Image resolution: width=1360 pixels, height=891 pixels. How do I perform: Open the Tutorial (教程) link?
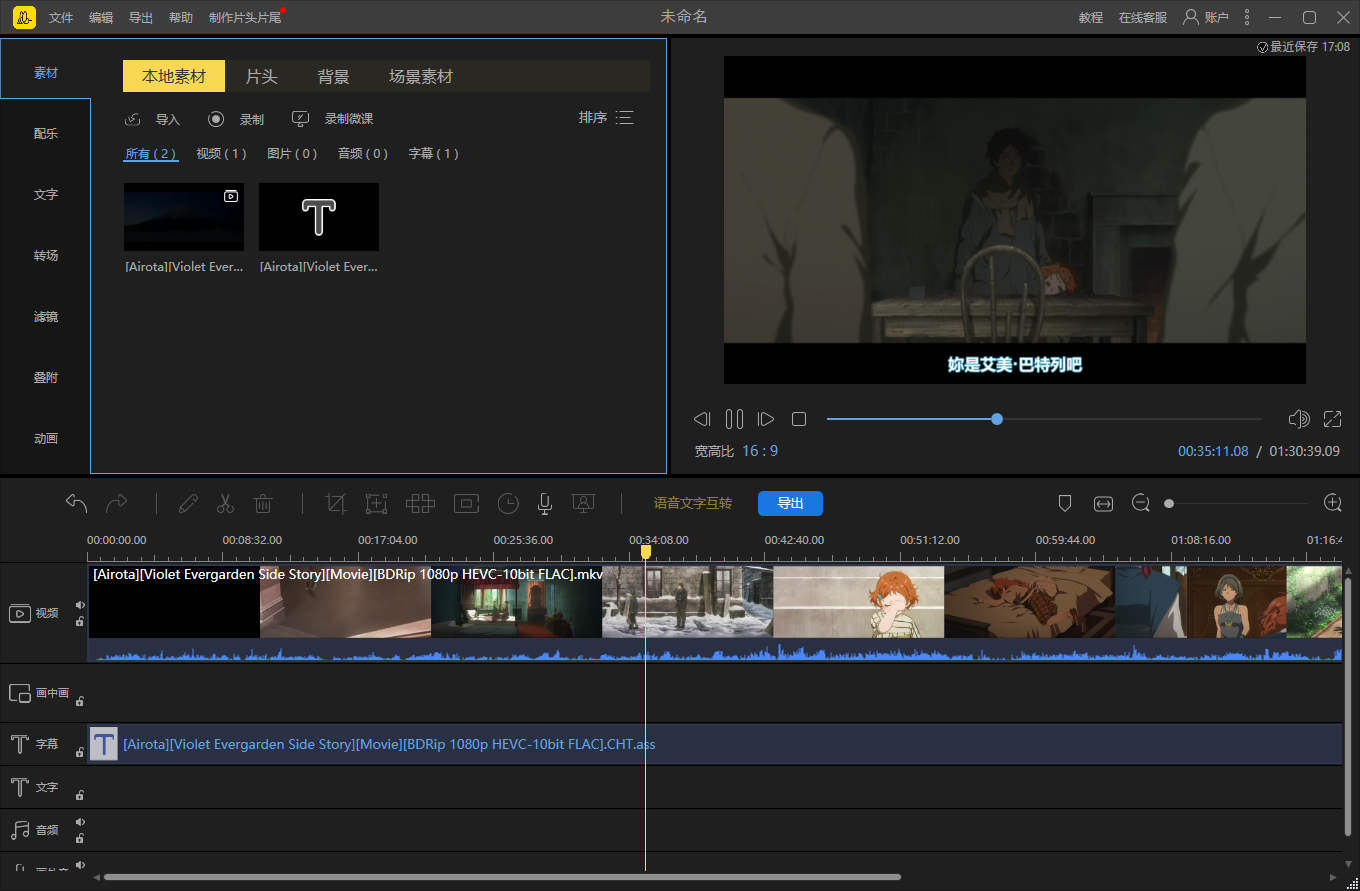(1091, 18)
